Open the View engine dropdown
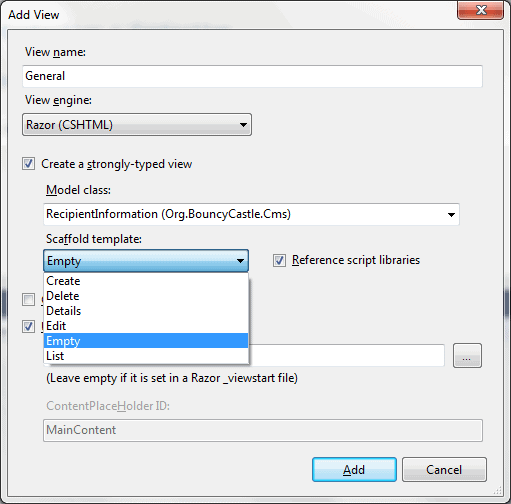The width and height of the screenshot is (511, 504). [137, 125]
